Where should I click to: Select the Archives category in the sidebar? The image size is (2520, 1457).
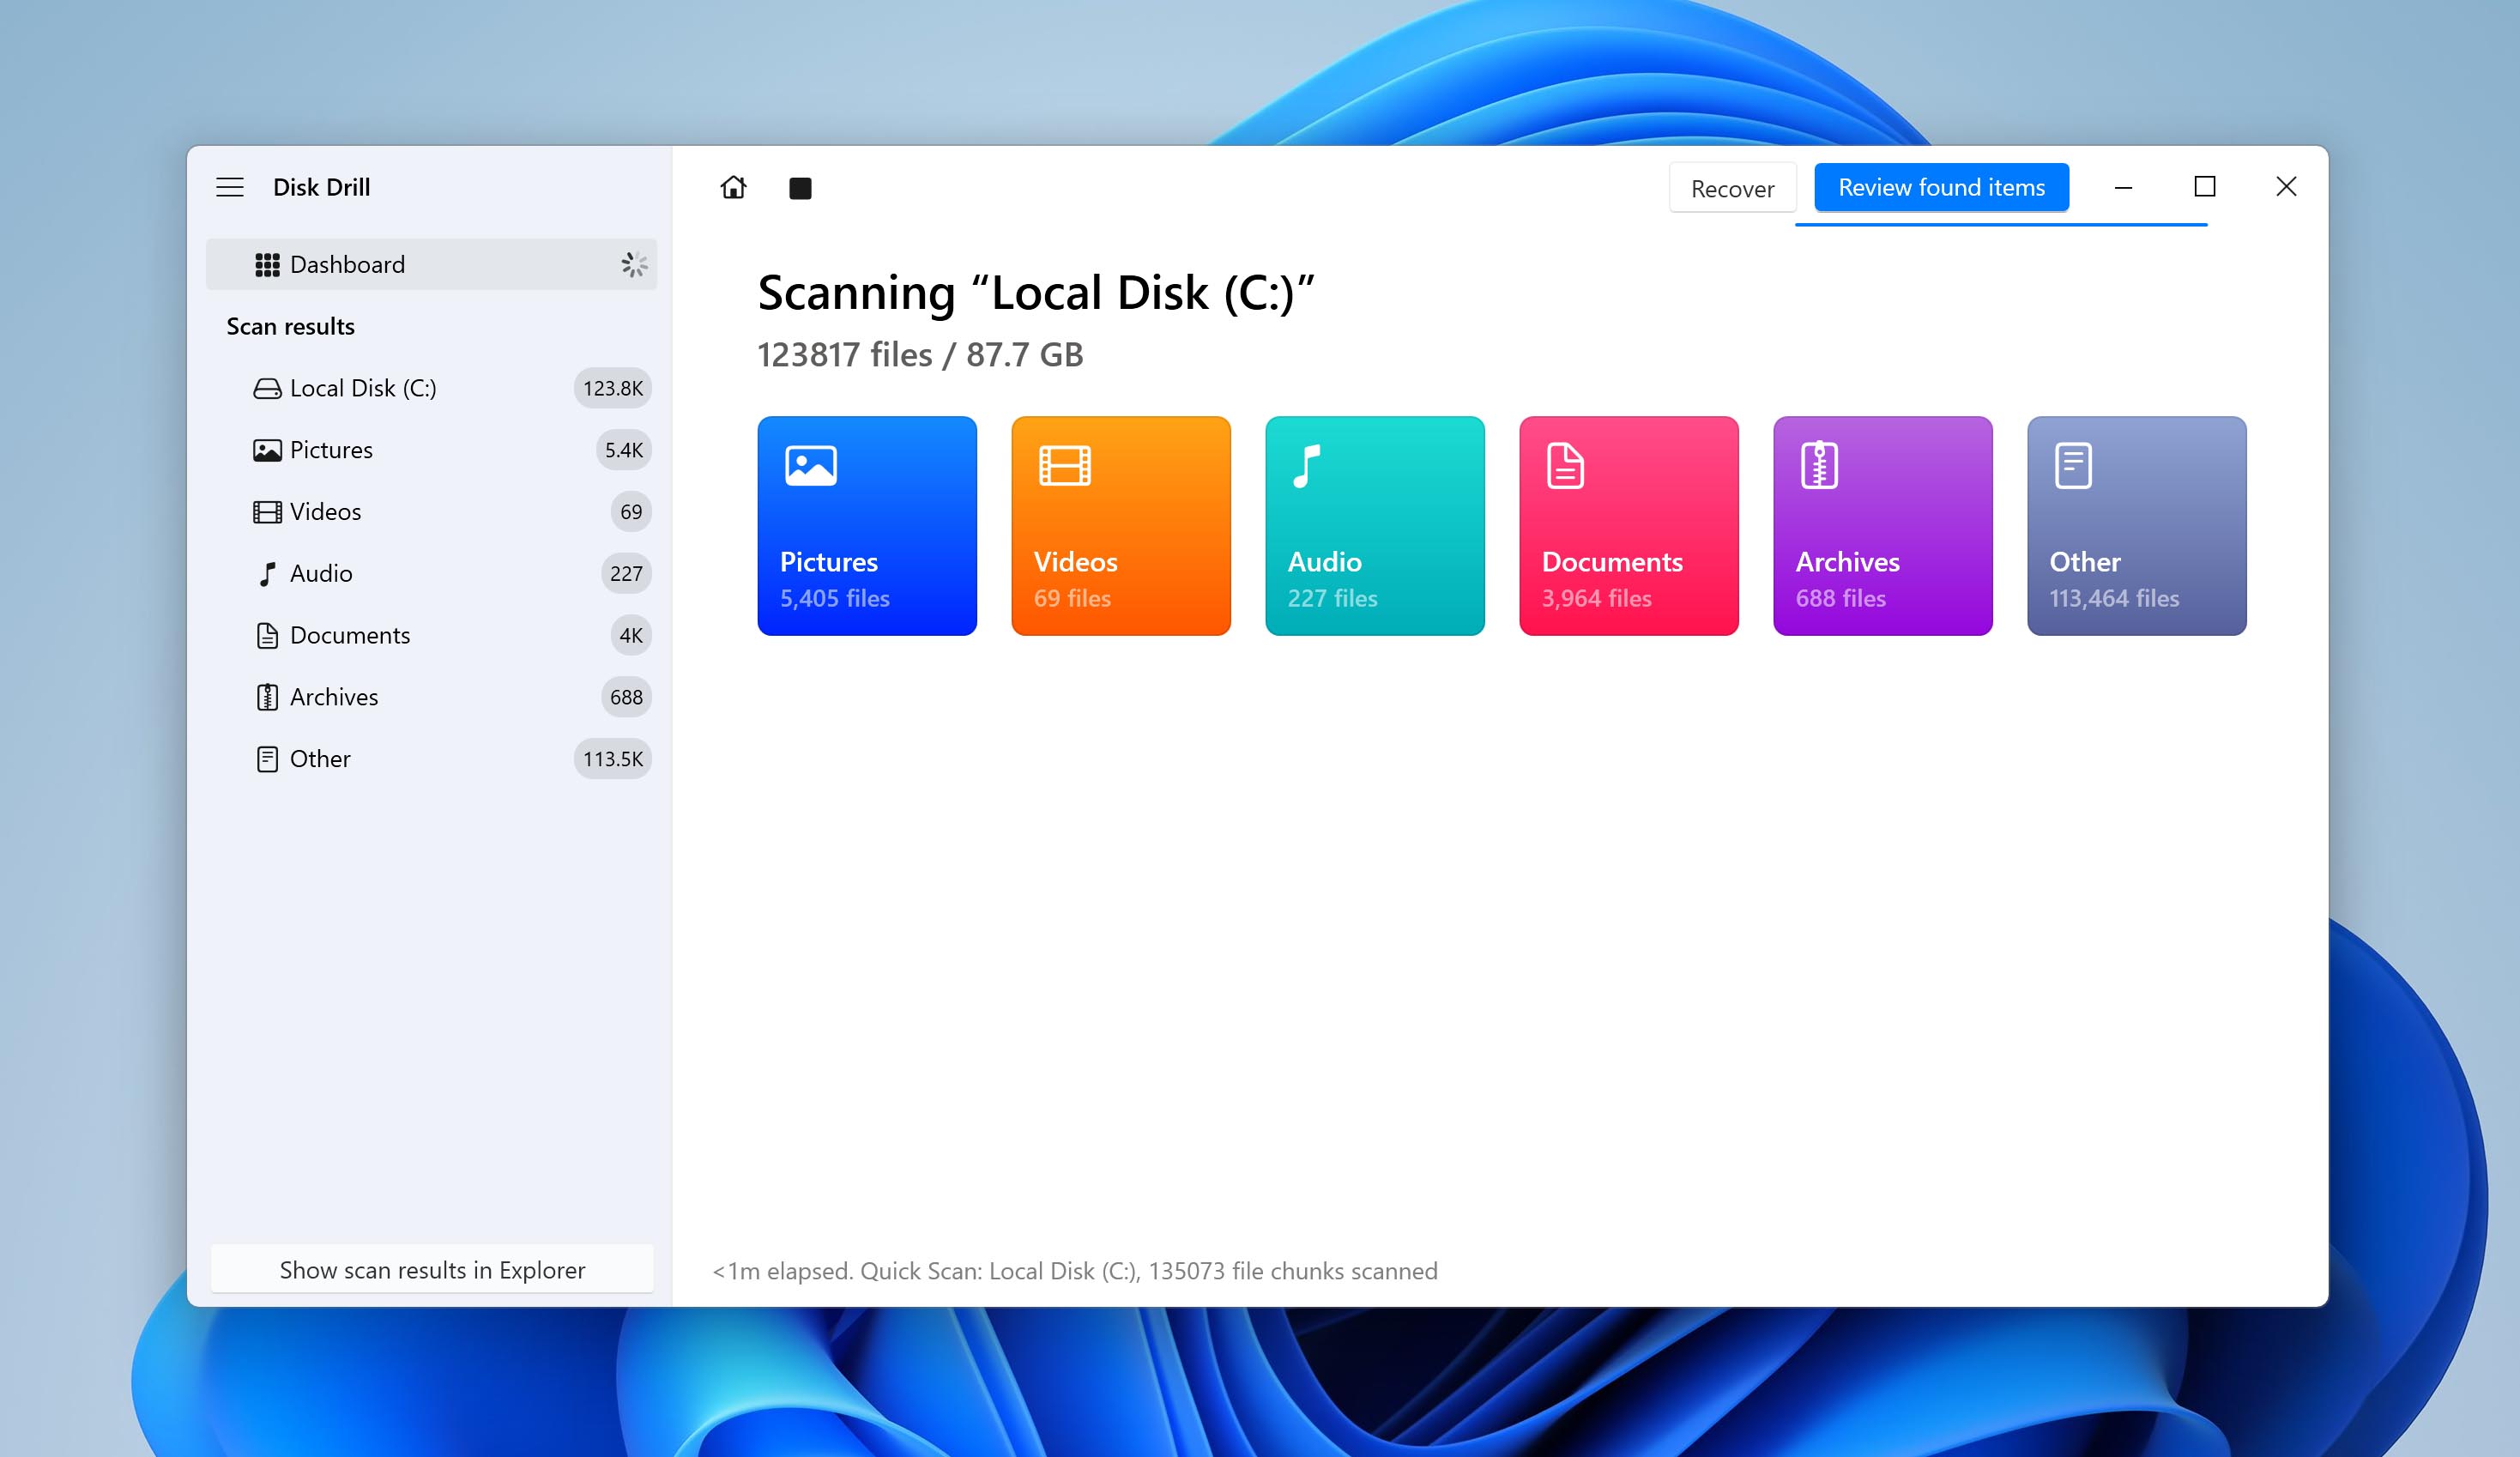[x=333, y=696]
